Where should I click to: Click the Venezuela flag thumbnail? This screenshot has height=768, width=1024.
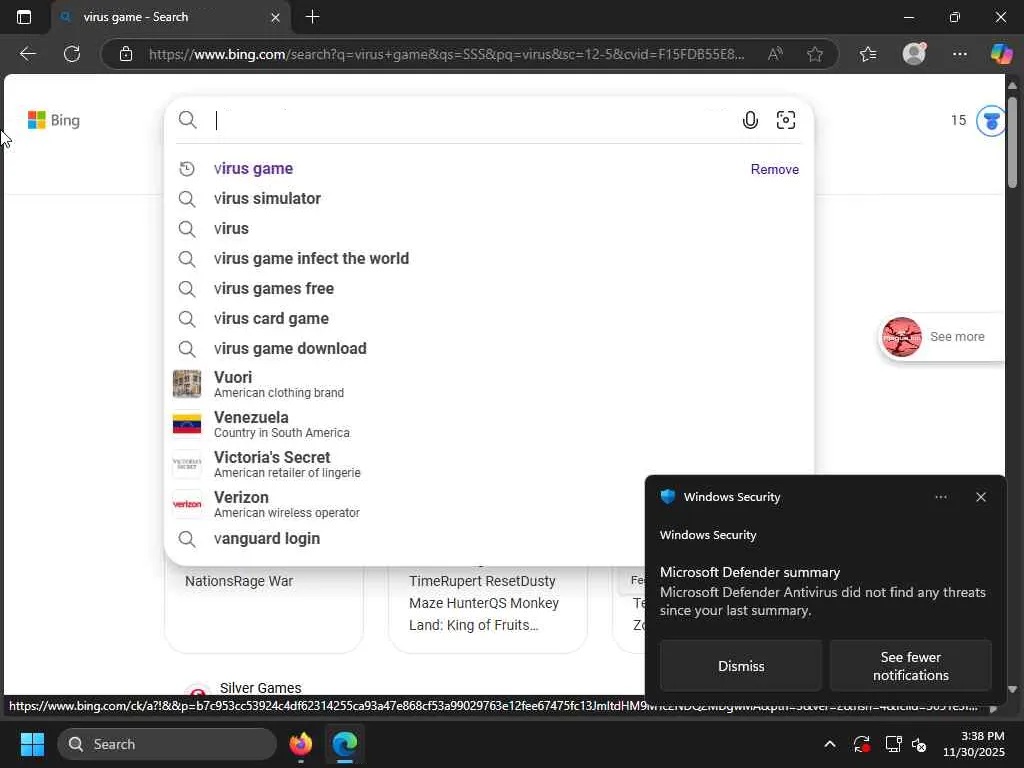click(187, 424)
